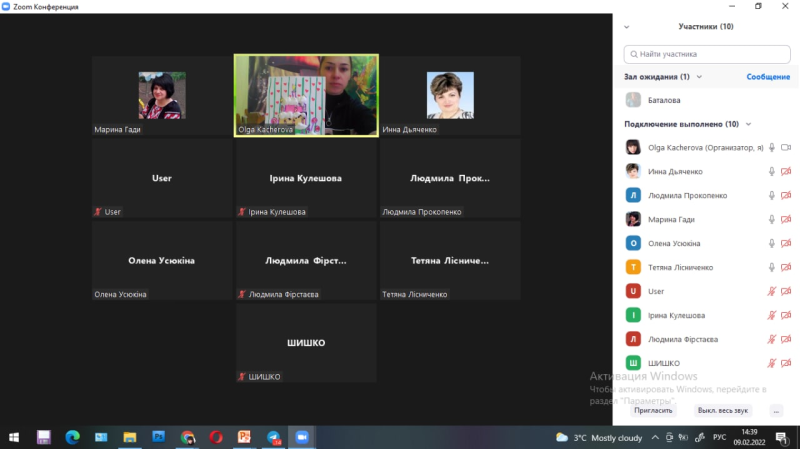Click crossed camera icon for Марина Гади
The height and width of the screenshot is (449, 800).
786,219
